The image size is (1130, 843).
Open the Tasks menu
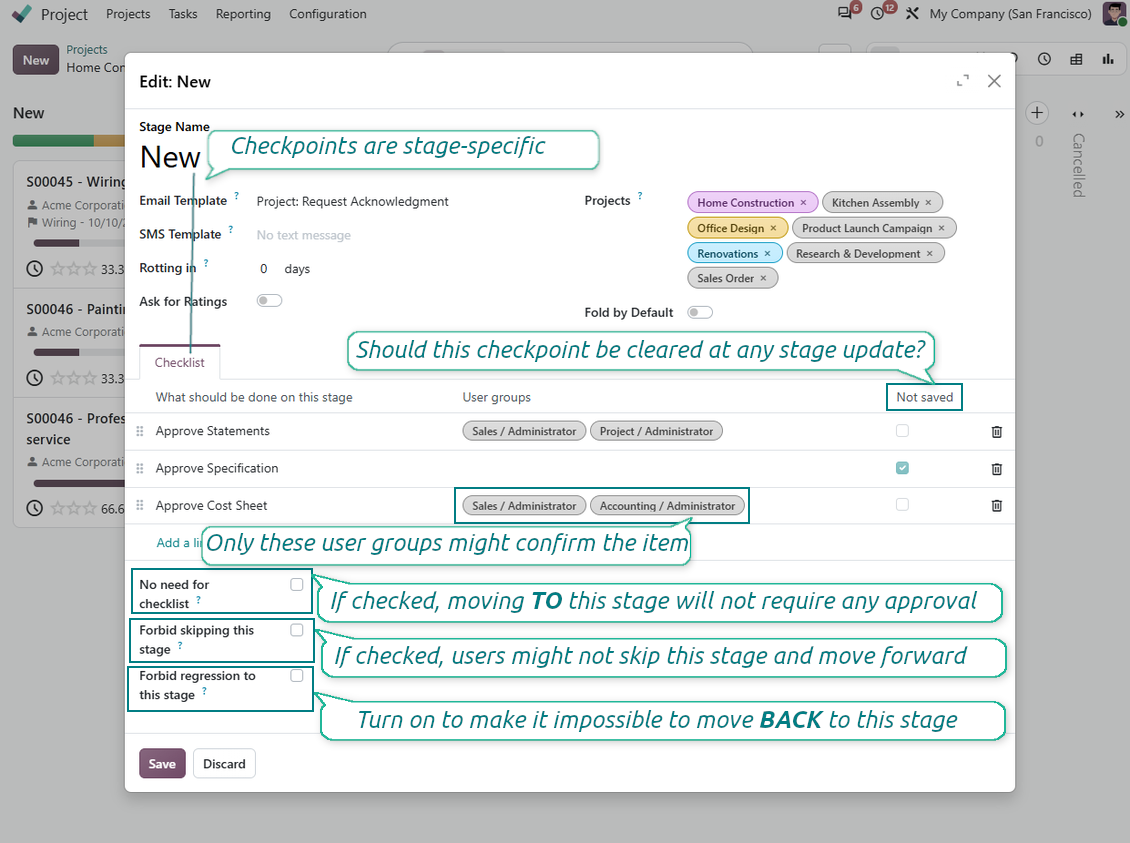pos(183,14)
